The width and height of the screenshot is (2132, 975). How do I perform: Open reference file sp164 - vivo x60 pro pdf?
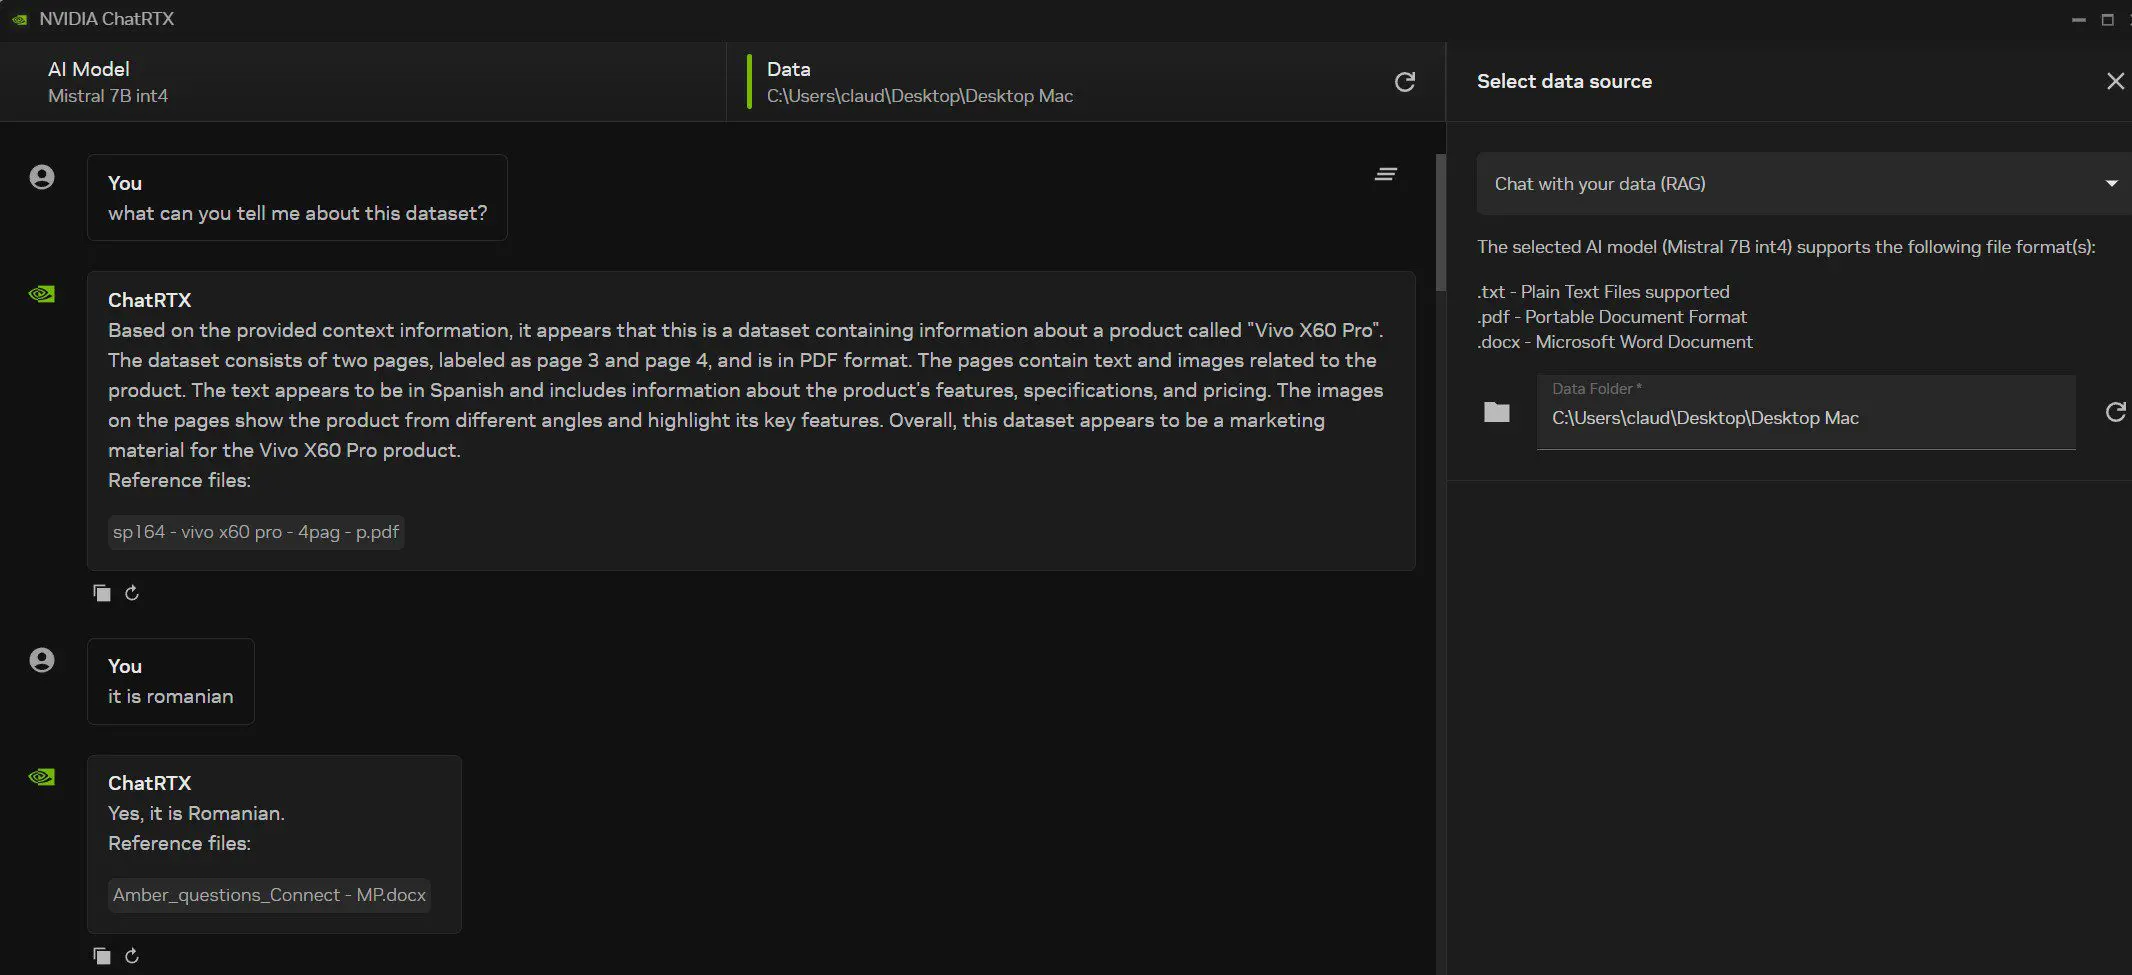pyautogui.click(x=256, y=532)
